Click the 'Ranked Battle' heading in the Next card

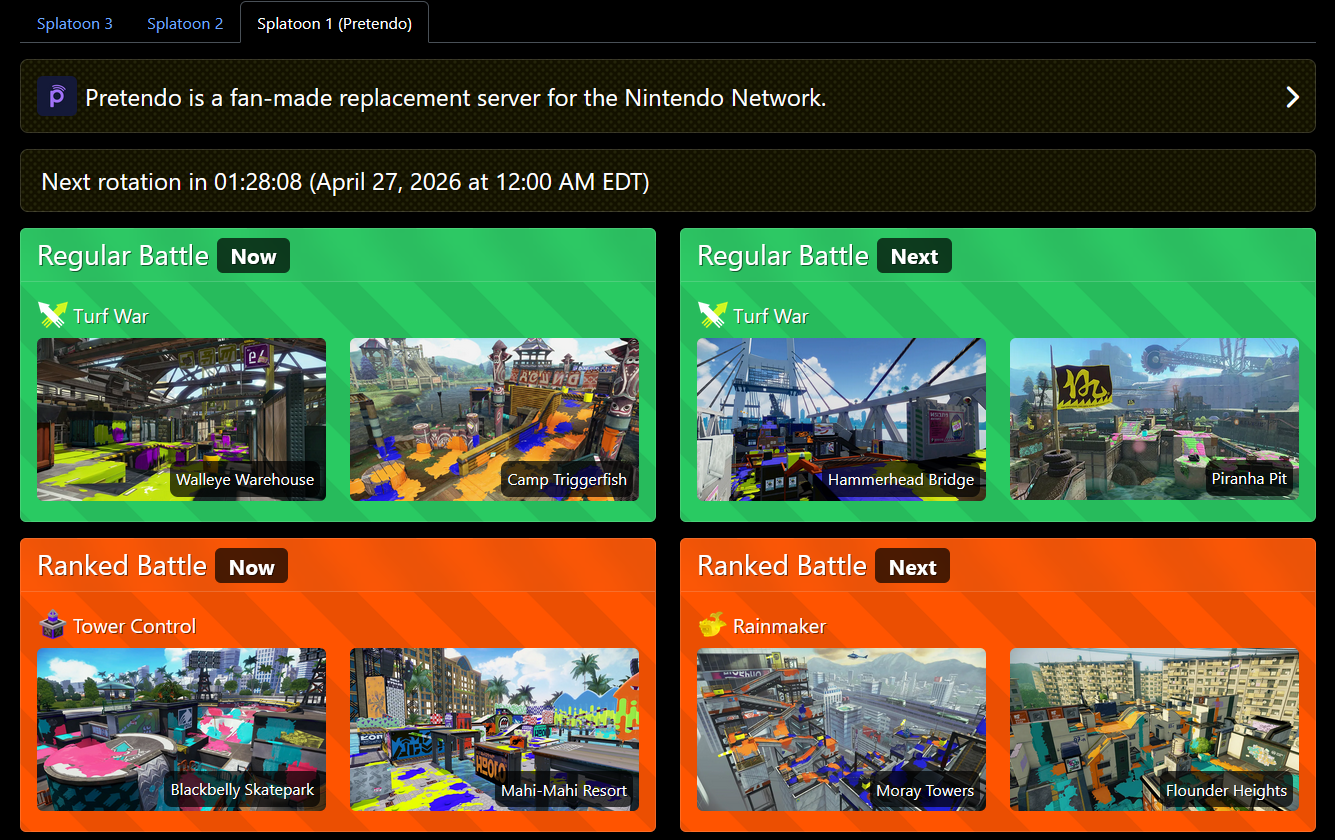click(782, 566)
